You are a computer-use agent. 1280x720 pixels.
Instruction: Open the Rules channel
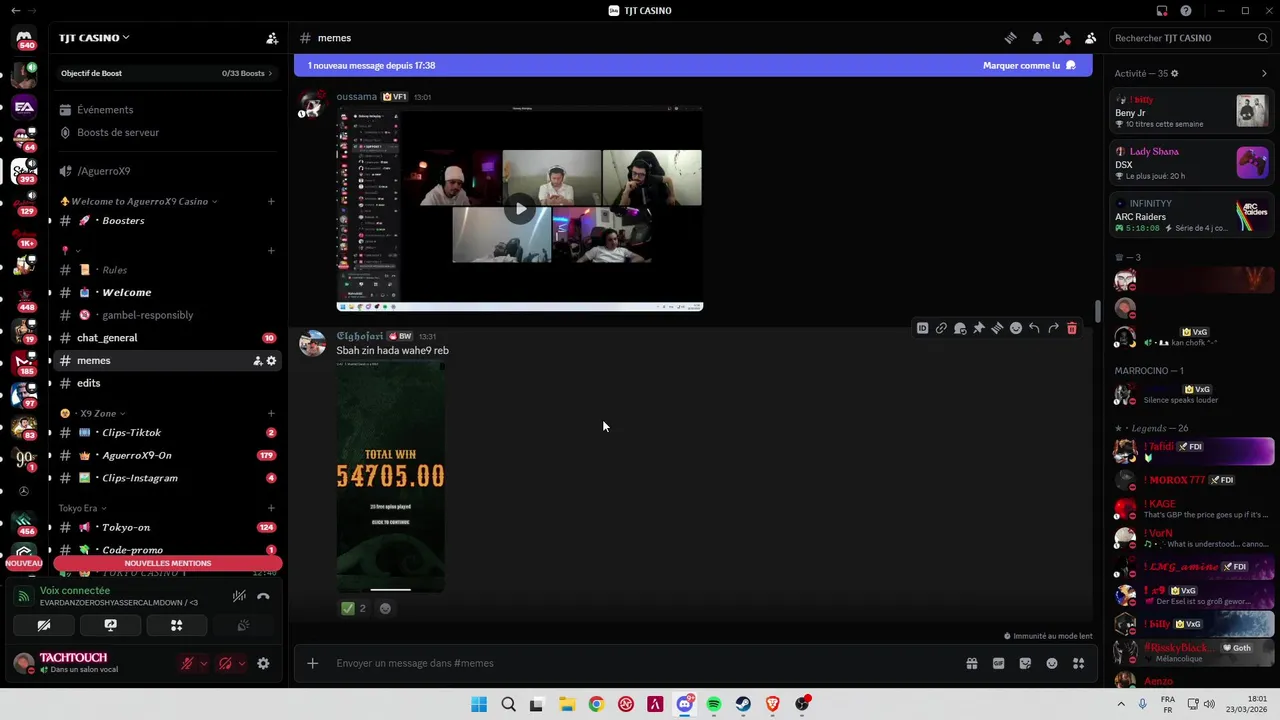(167, 270)
